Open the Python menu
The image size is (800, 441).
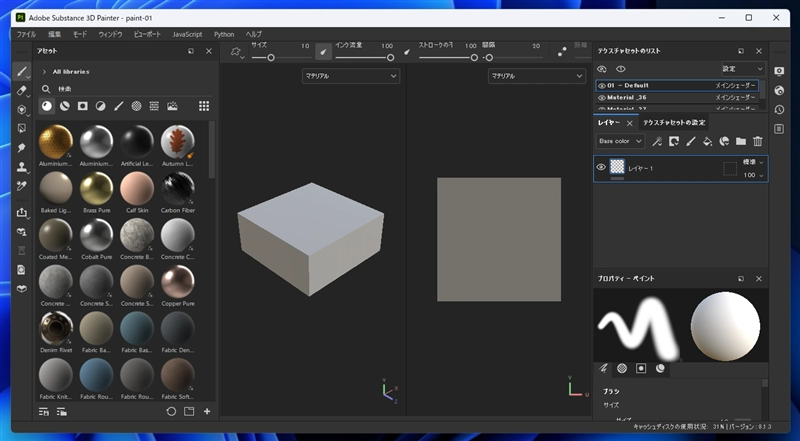[x=224, y=34]
